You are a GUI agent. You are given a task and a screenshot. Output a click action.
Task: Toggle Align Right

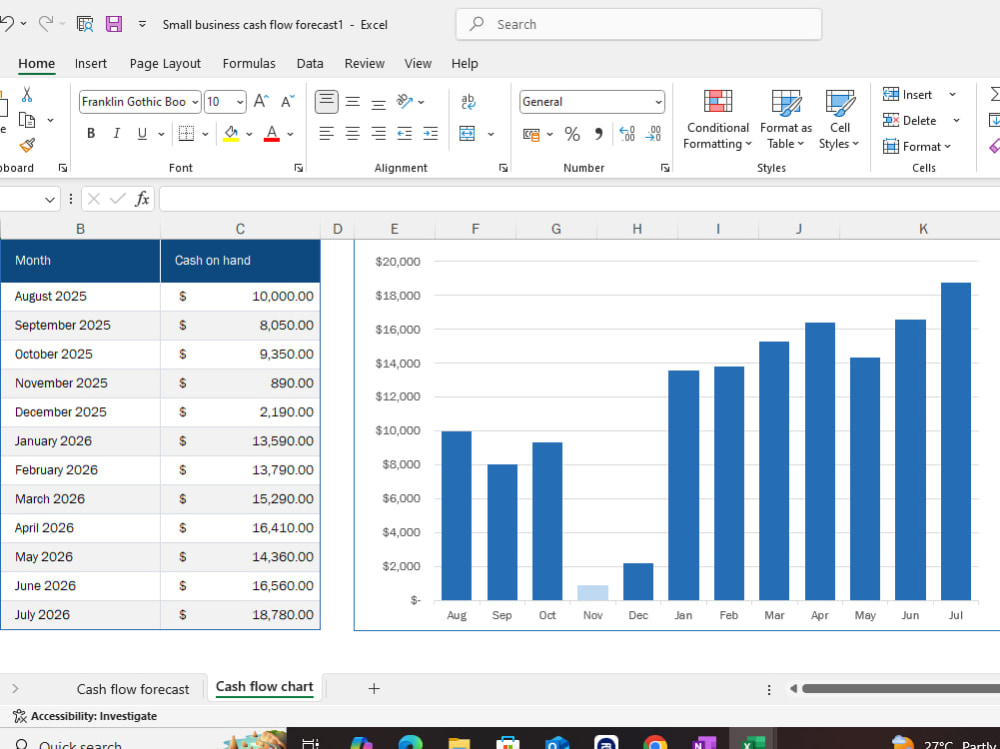pos(379,133)
